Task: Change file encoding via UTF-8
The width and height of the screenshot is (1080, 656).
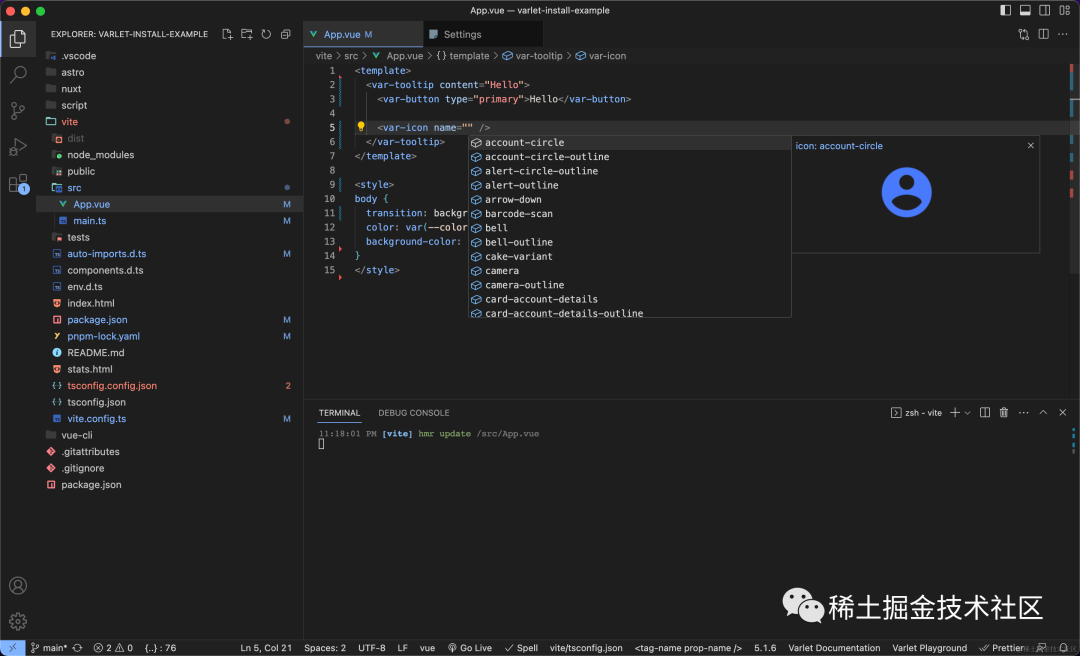Action: [372, 648]
